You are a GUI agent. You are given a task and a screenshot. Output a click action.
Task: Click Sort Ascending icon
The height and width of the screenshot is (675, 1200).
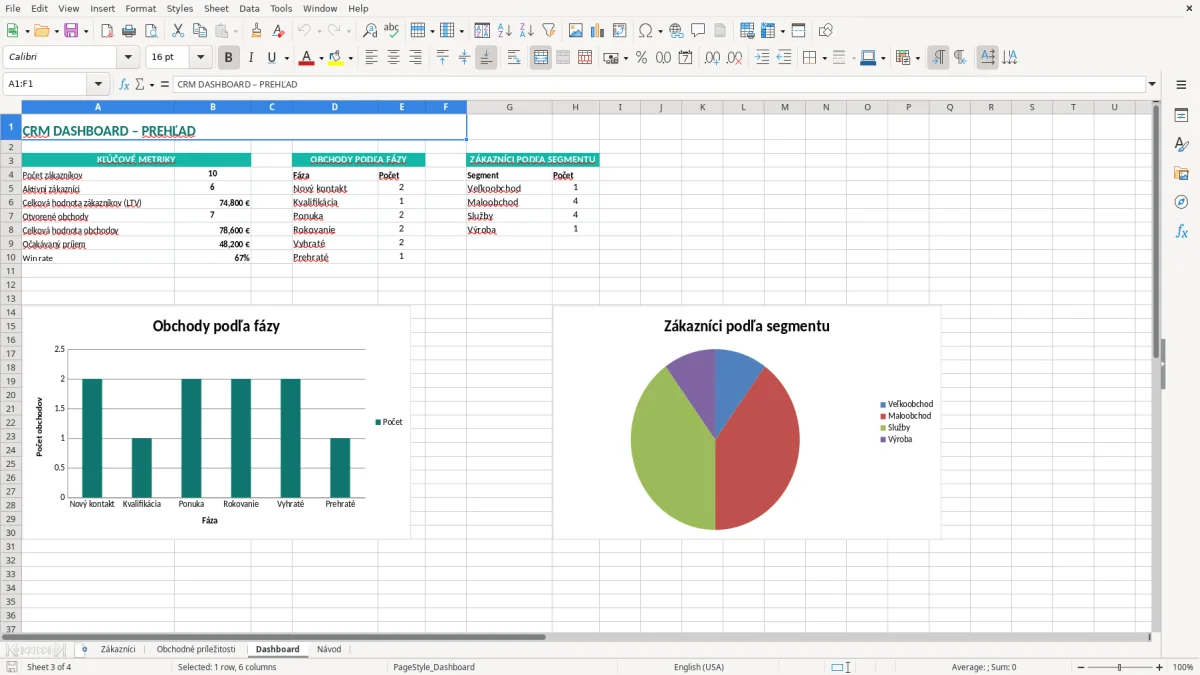pos(505,31)
